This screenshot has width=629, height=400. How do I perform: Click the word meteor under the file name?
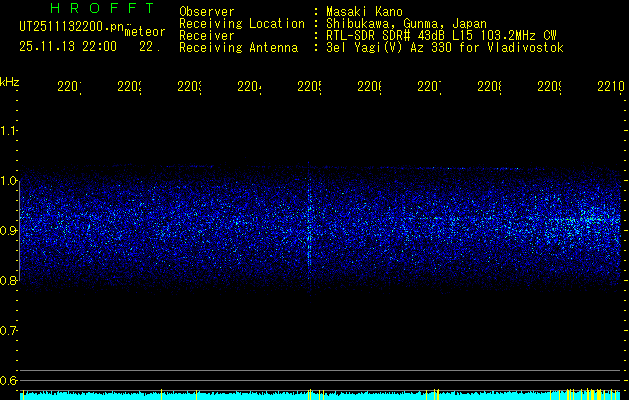(144, 32)
